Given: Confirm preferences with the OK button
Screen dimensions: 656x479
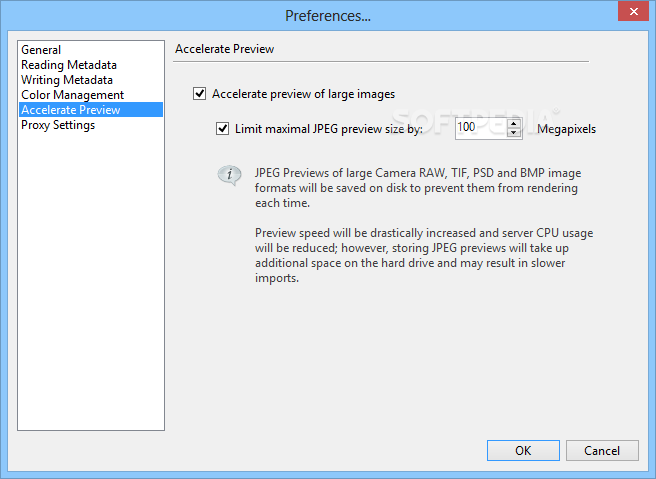Looking at the screenshot, I should 523,451.
